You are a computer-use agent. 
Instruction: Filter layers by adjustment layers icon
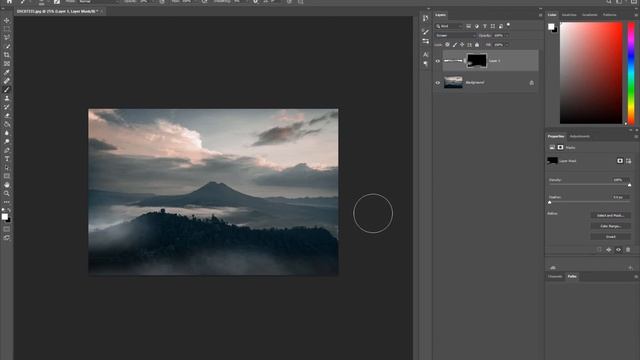coord(477,26)
